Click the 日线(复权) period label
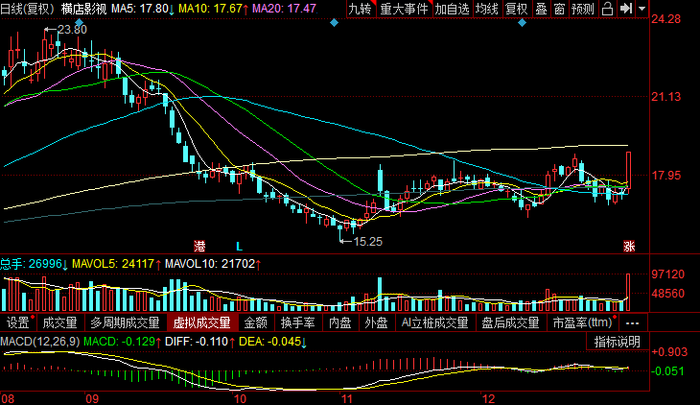 (28, 8)
